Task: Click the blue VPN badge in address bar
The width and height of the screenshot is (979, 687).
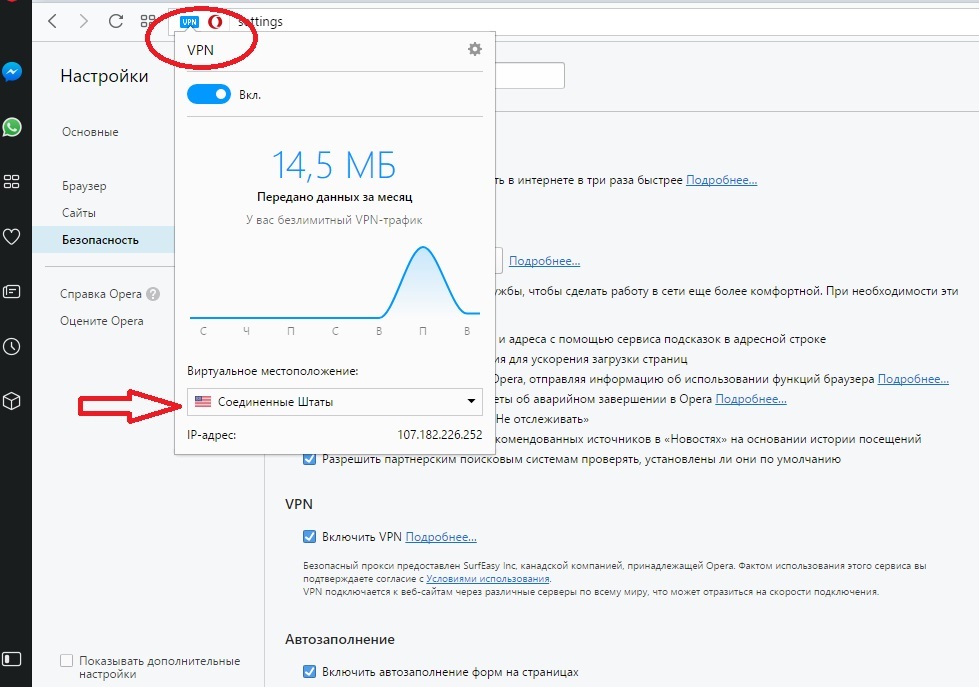Action: tap(189, 22)
